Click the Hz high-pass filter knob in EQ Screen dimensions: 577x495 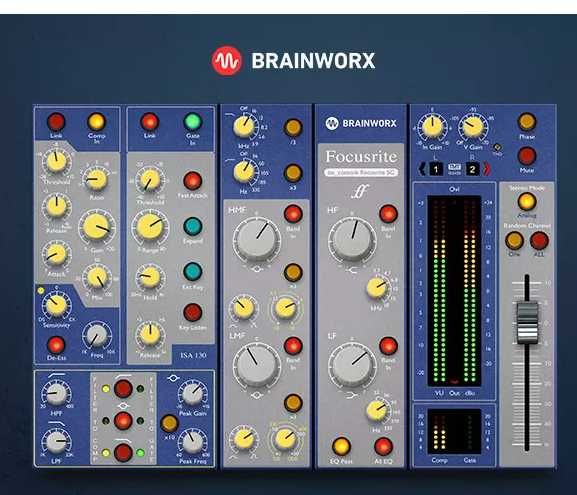point(244,172)
